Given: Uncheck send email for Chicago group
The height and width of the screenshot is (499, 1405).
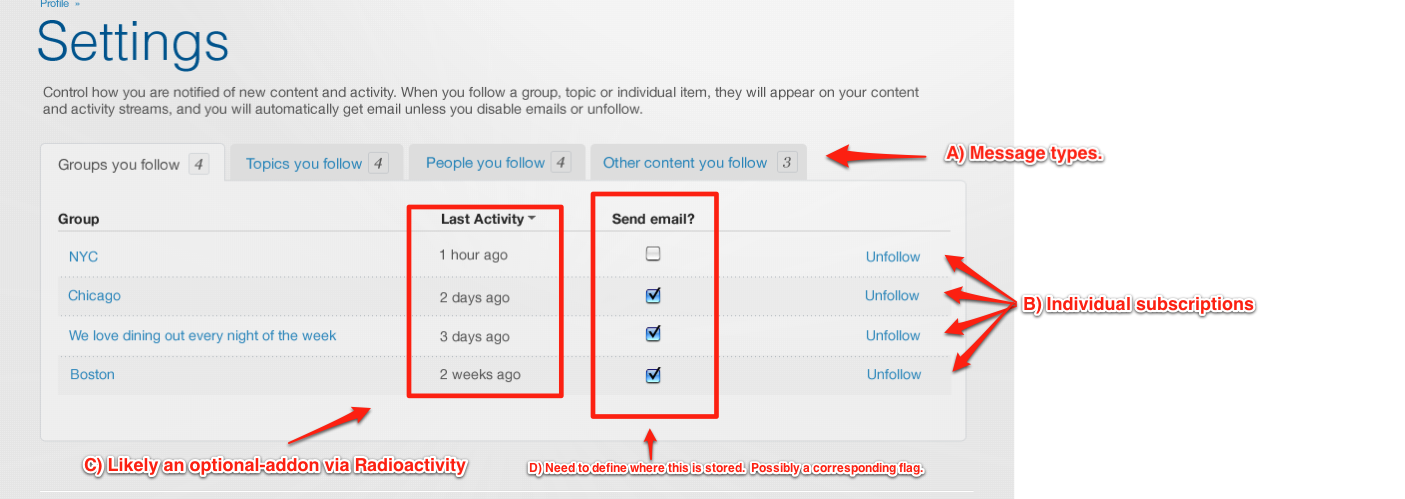Looking at the screenshot, I should click(653, 296).
